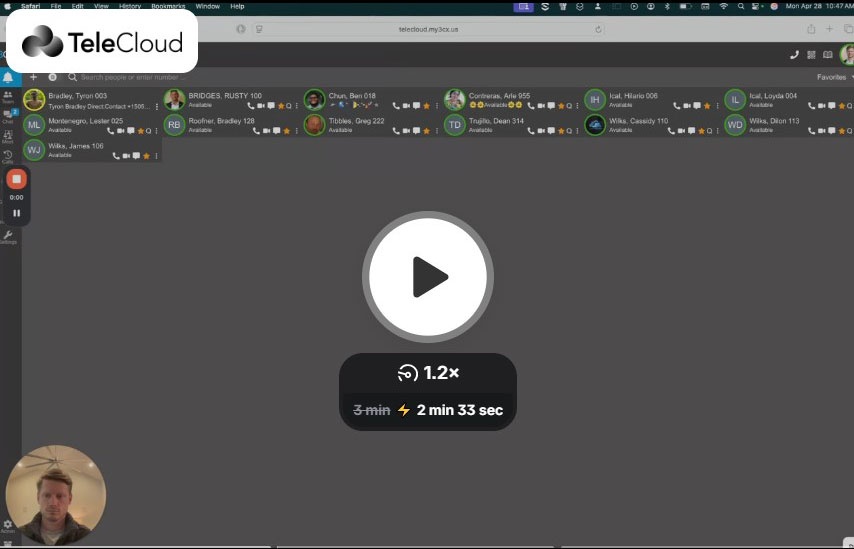Open more options for Roofner, Bradley 128
The image size is (854, 549).
pyautogui.click(x=297, y=131)
